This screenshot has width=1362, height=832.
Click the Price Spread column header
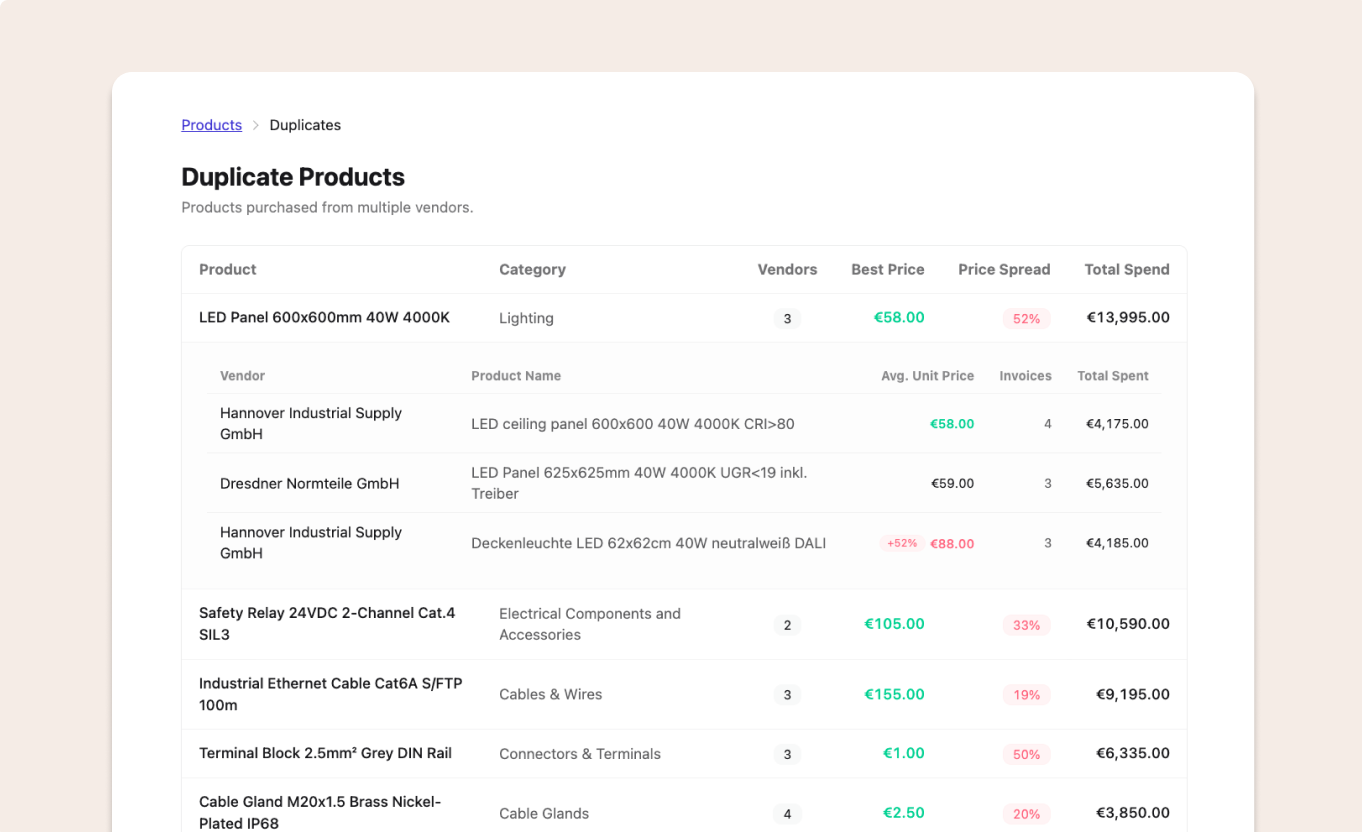pyautogui.click(x=1003, y=270)
